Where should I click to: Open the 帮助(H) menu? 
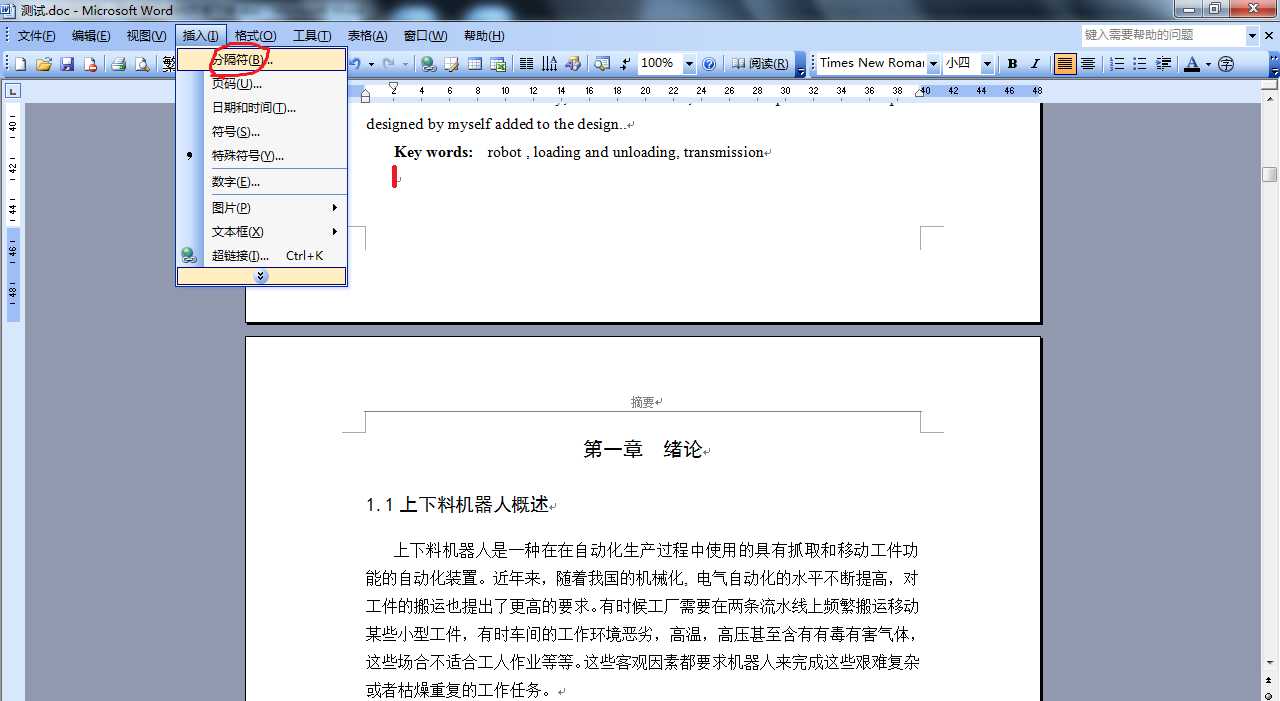484,36
